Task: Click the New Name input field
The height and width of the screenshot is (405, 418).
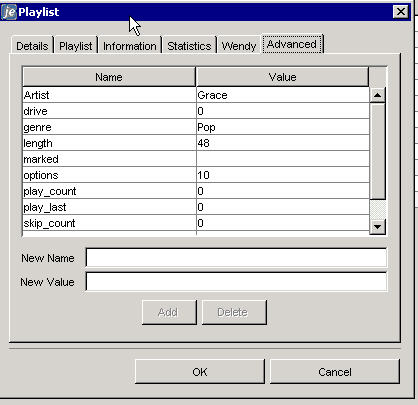Action: (236, 258)
